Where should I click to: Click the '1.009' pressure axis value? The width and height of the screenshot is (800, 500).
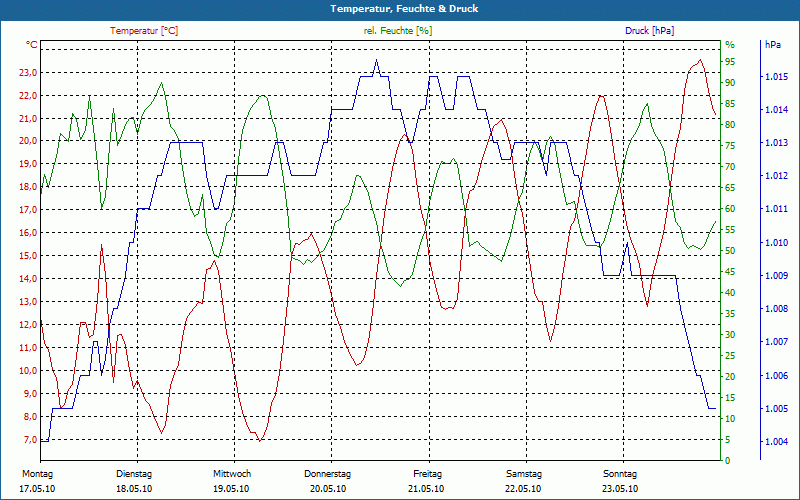click(x=776, y=276)
